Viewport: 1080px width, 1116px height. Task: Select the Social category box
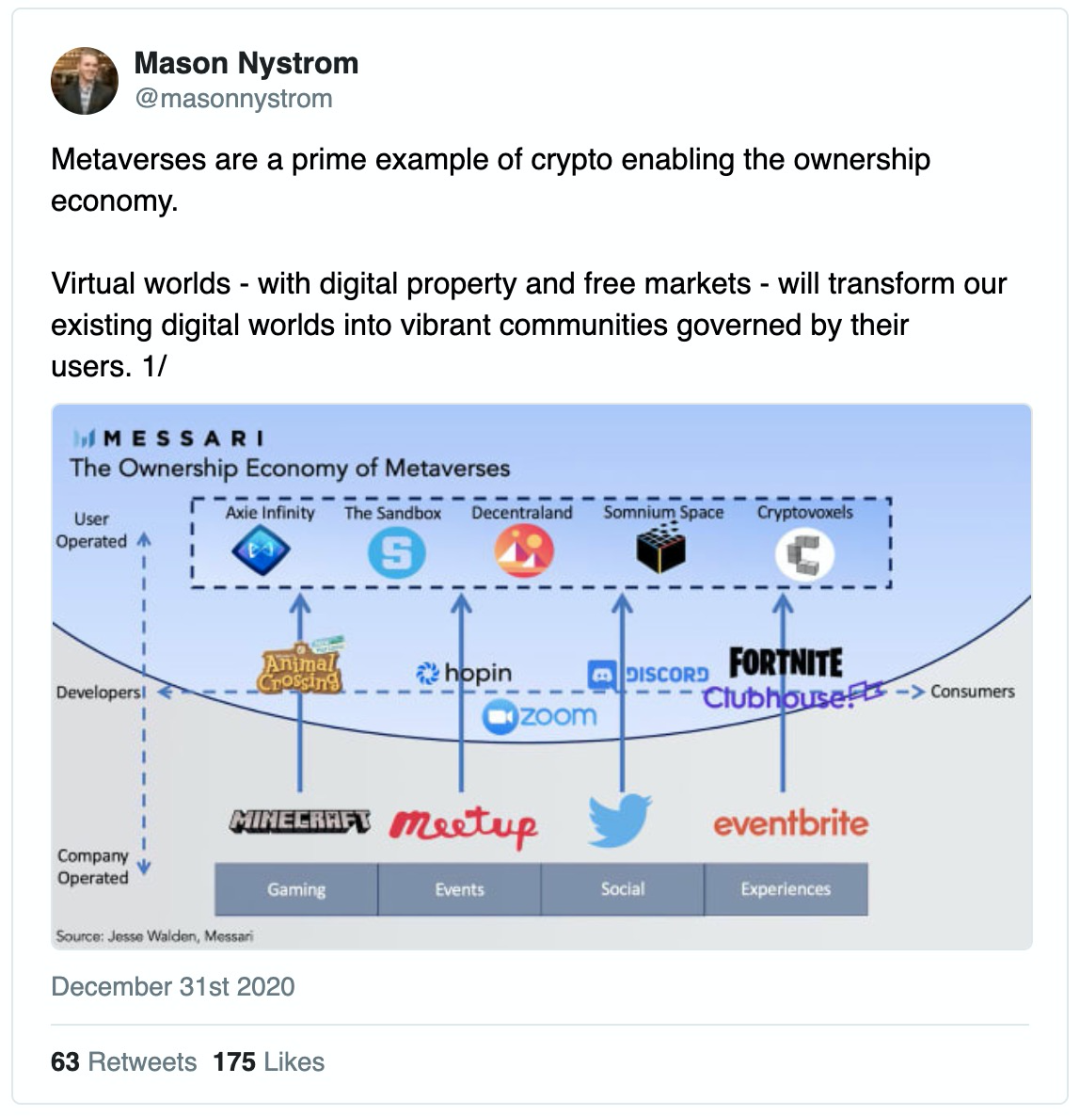622,889
